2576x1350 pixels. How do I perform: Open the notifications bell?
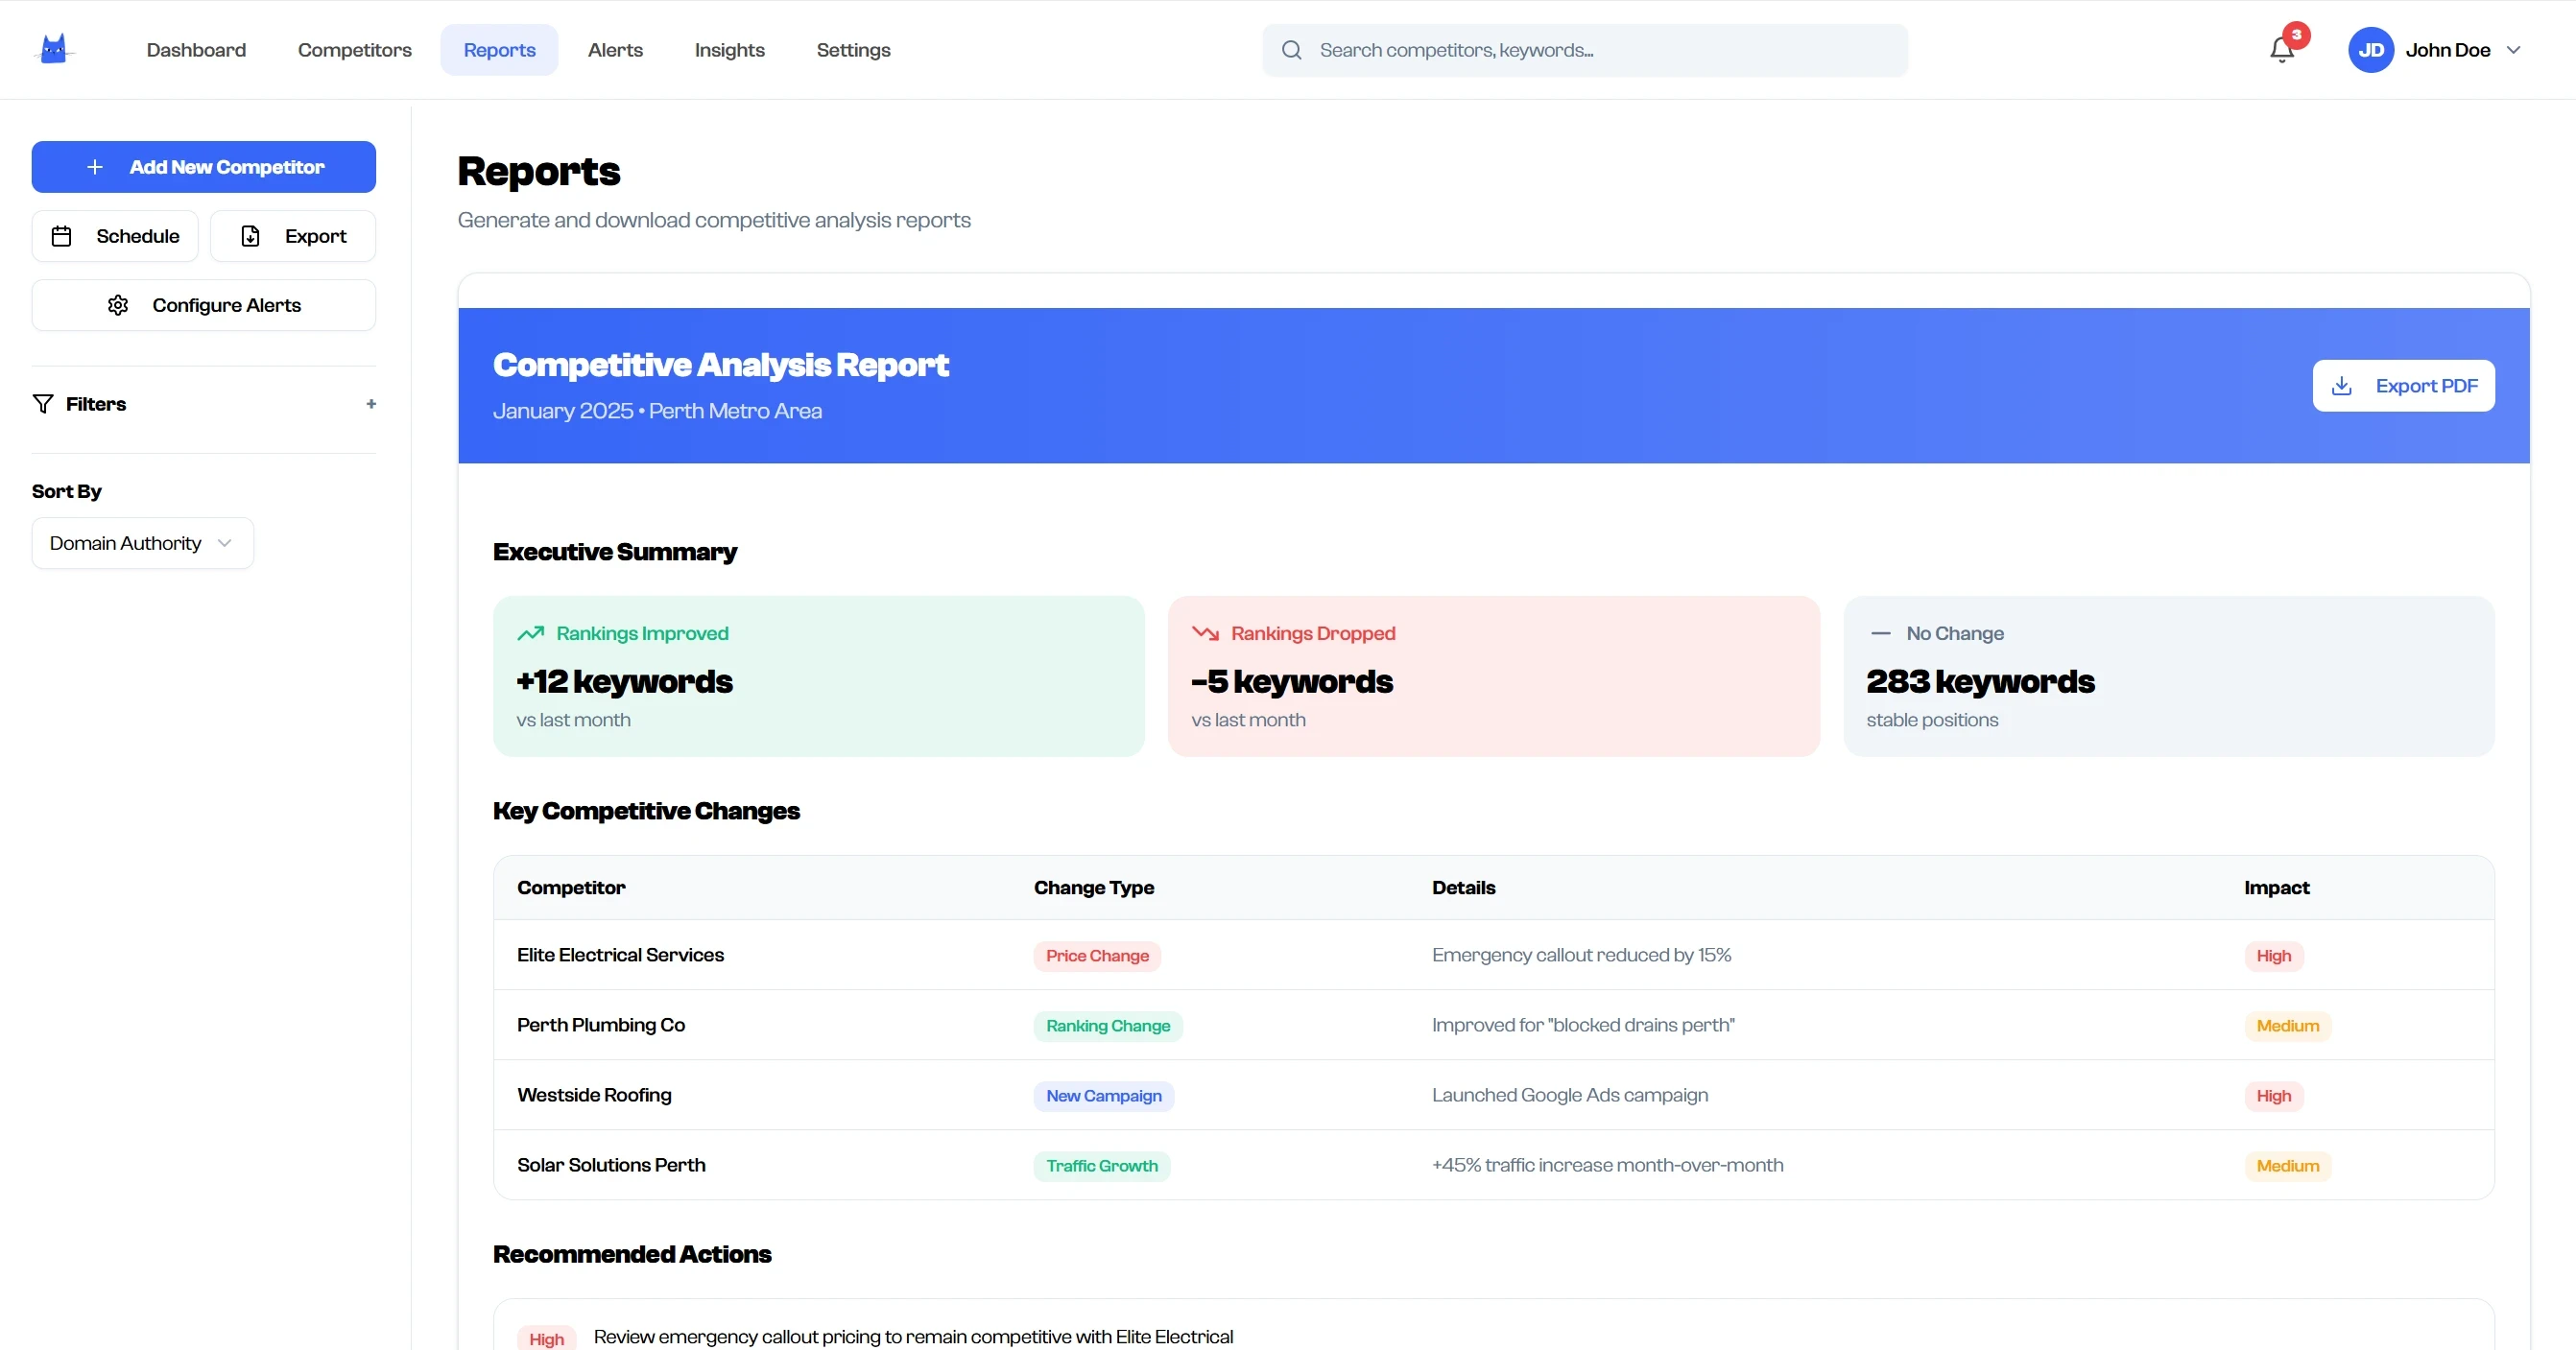(2281, 50)
